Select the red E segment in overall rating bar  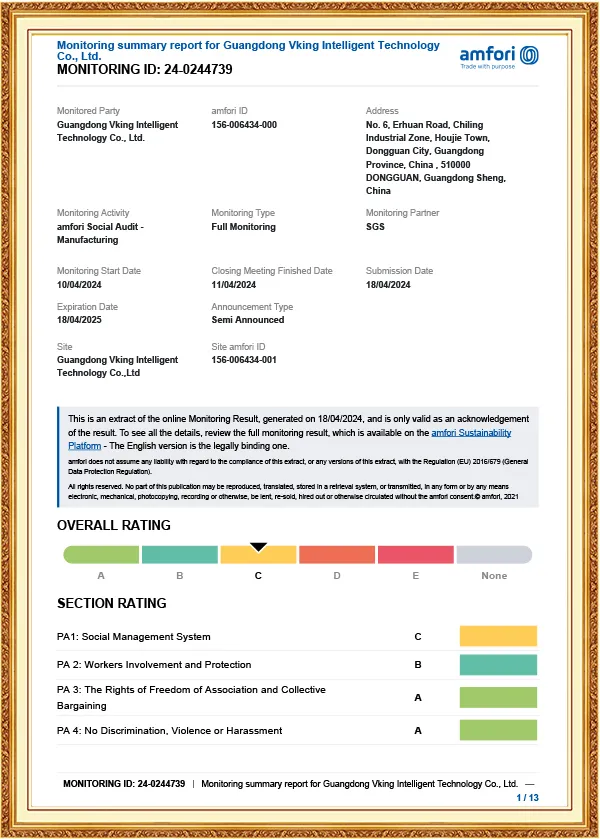[x=415, y=555]
